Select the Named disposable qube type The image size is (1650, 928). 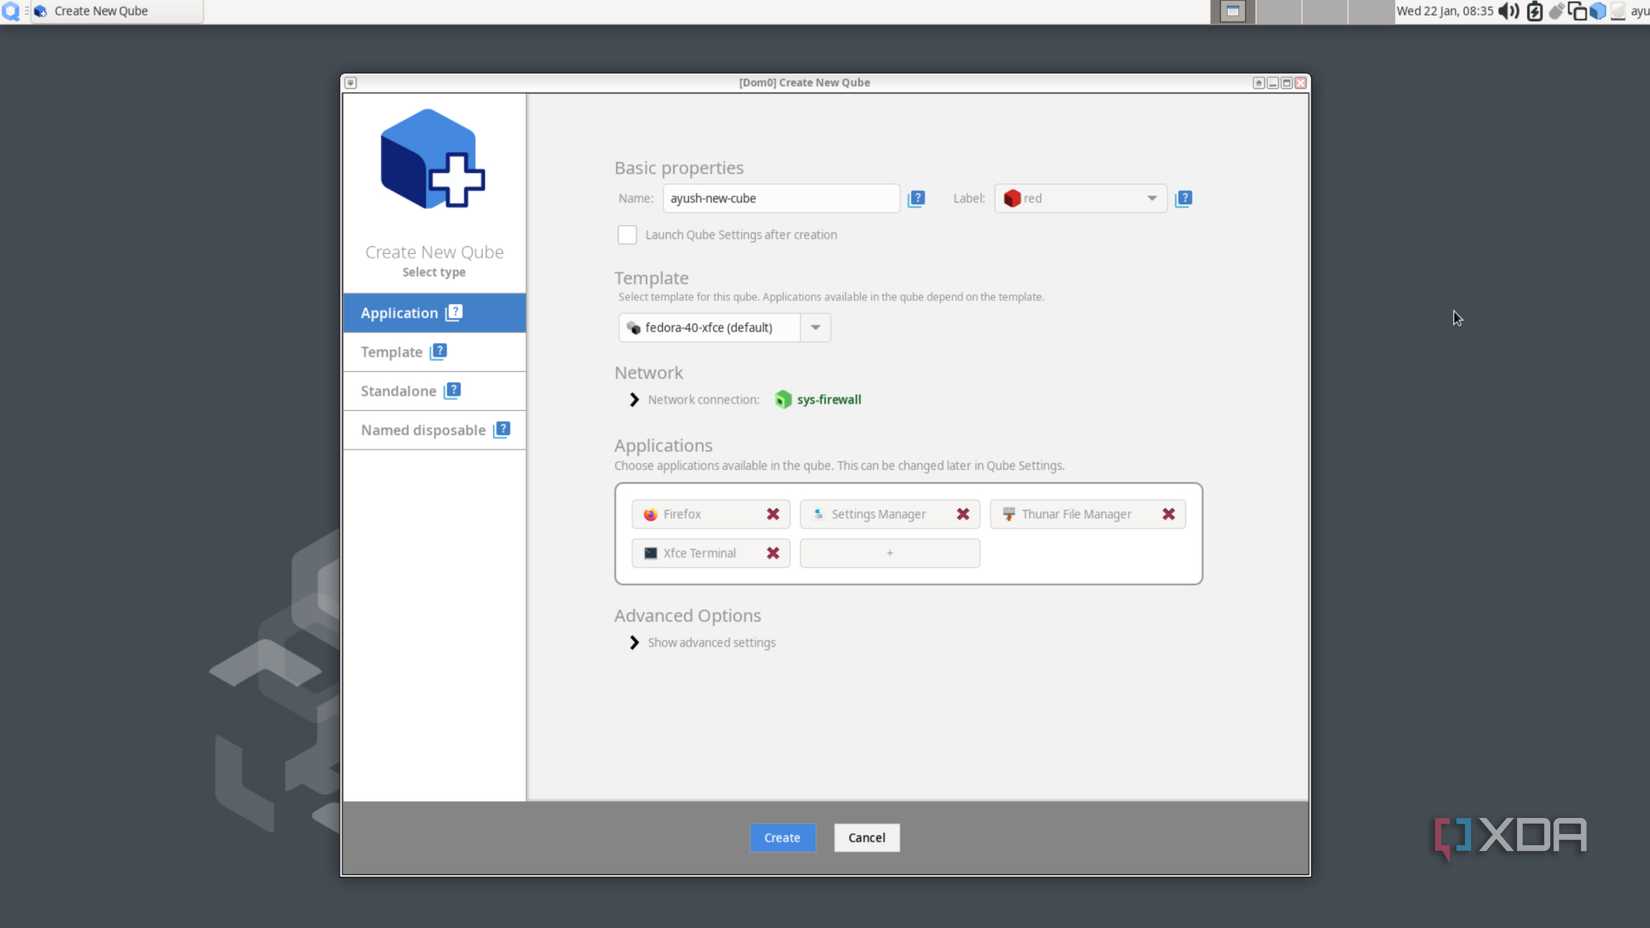point(424,429)
